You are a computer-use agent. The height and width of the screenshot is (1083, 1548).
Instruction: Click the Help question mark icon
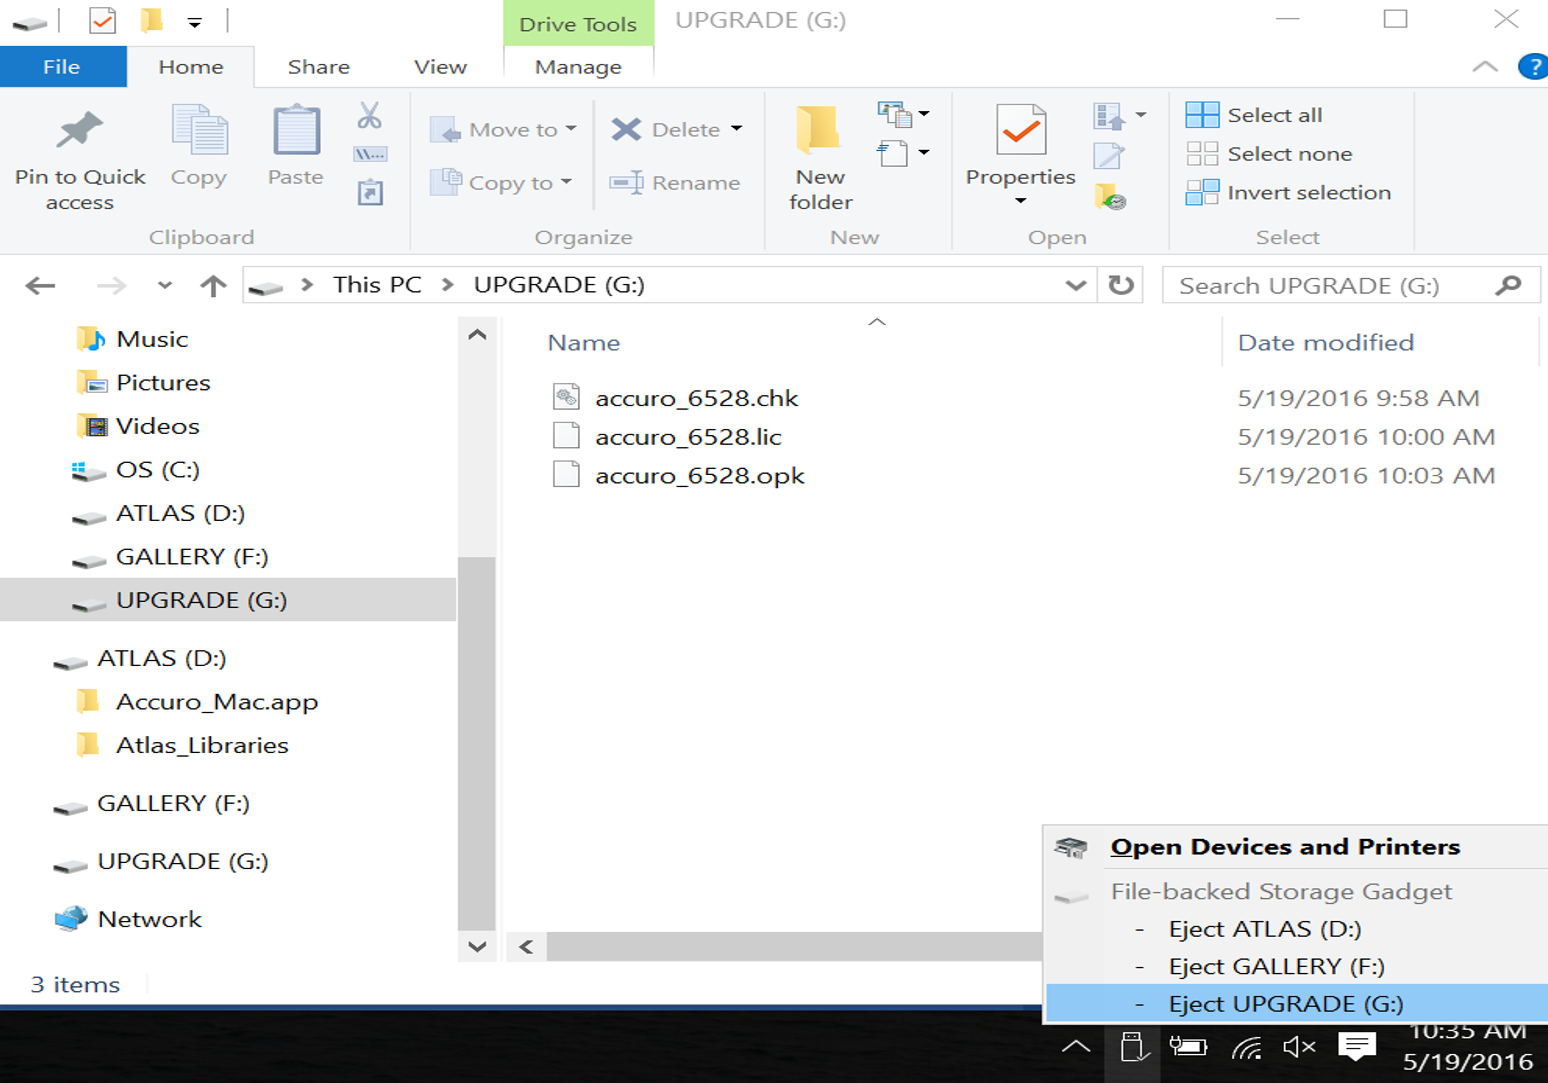[x=1532, y=67]
